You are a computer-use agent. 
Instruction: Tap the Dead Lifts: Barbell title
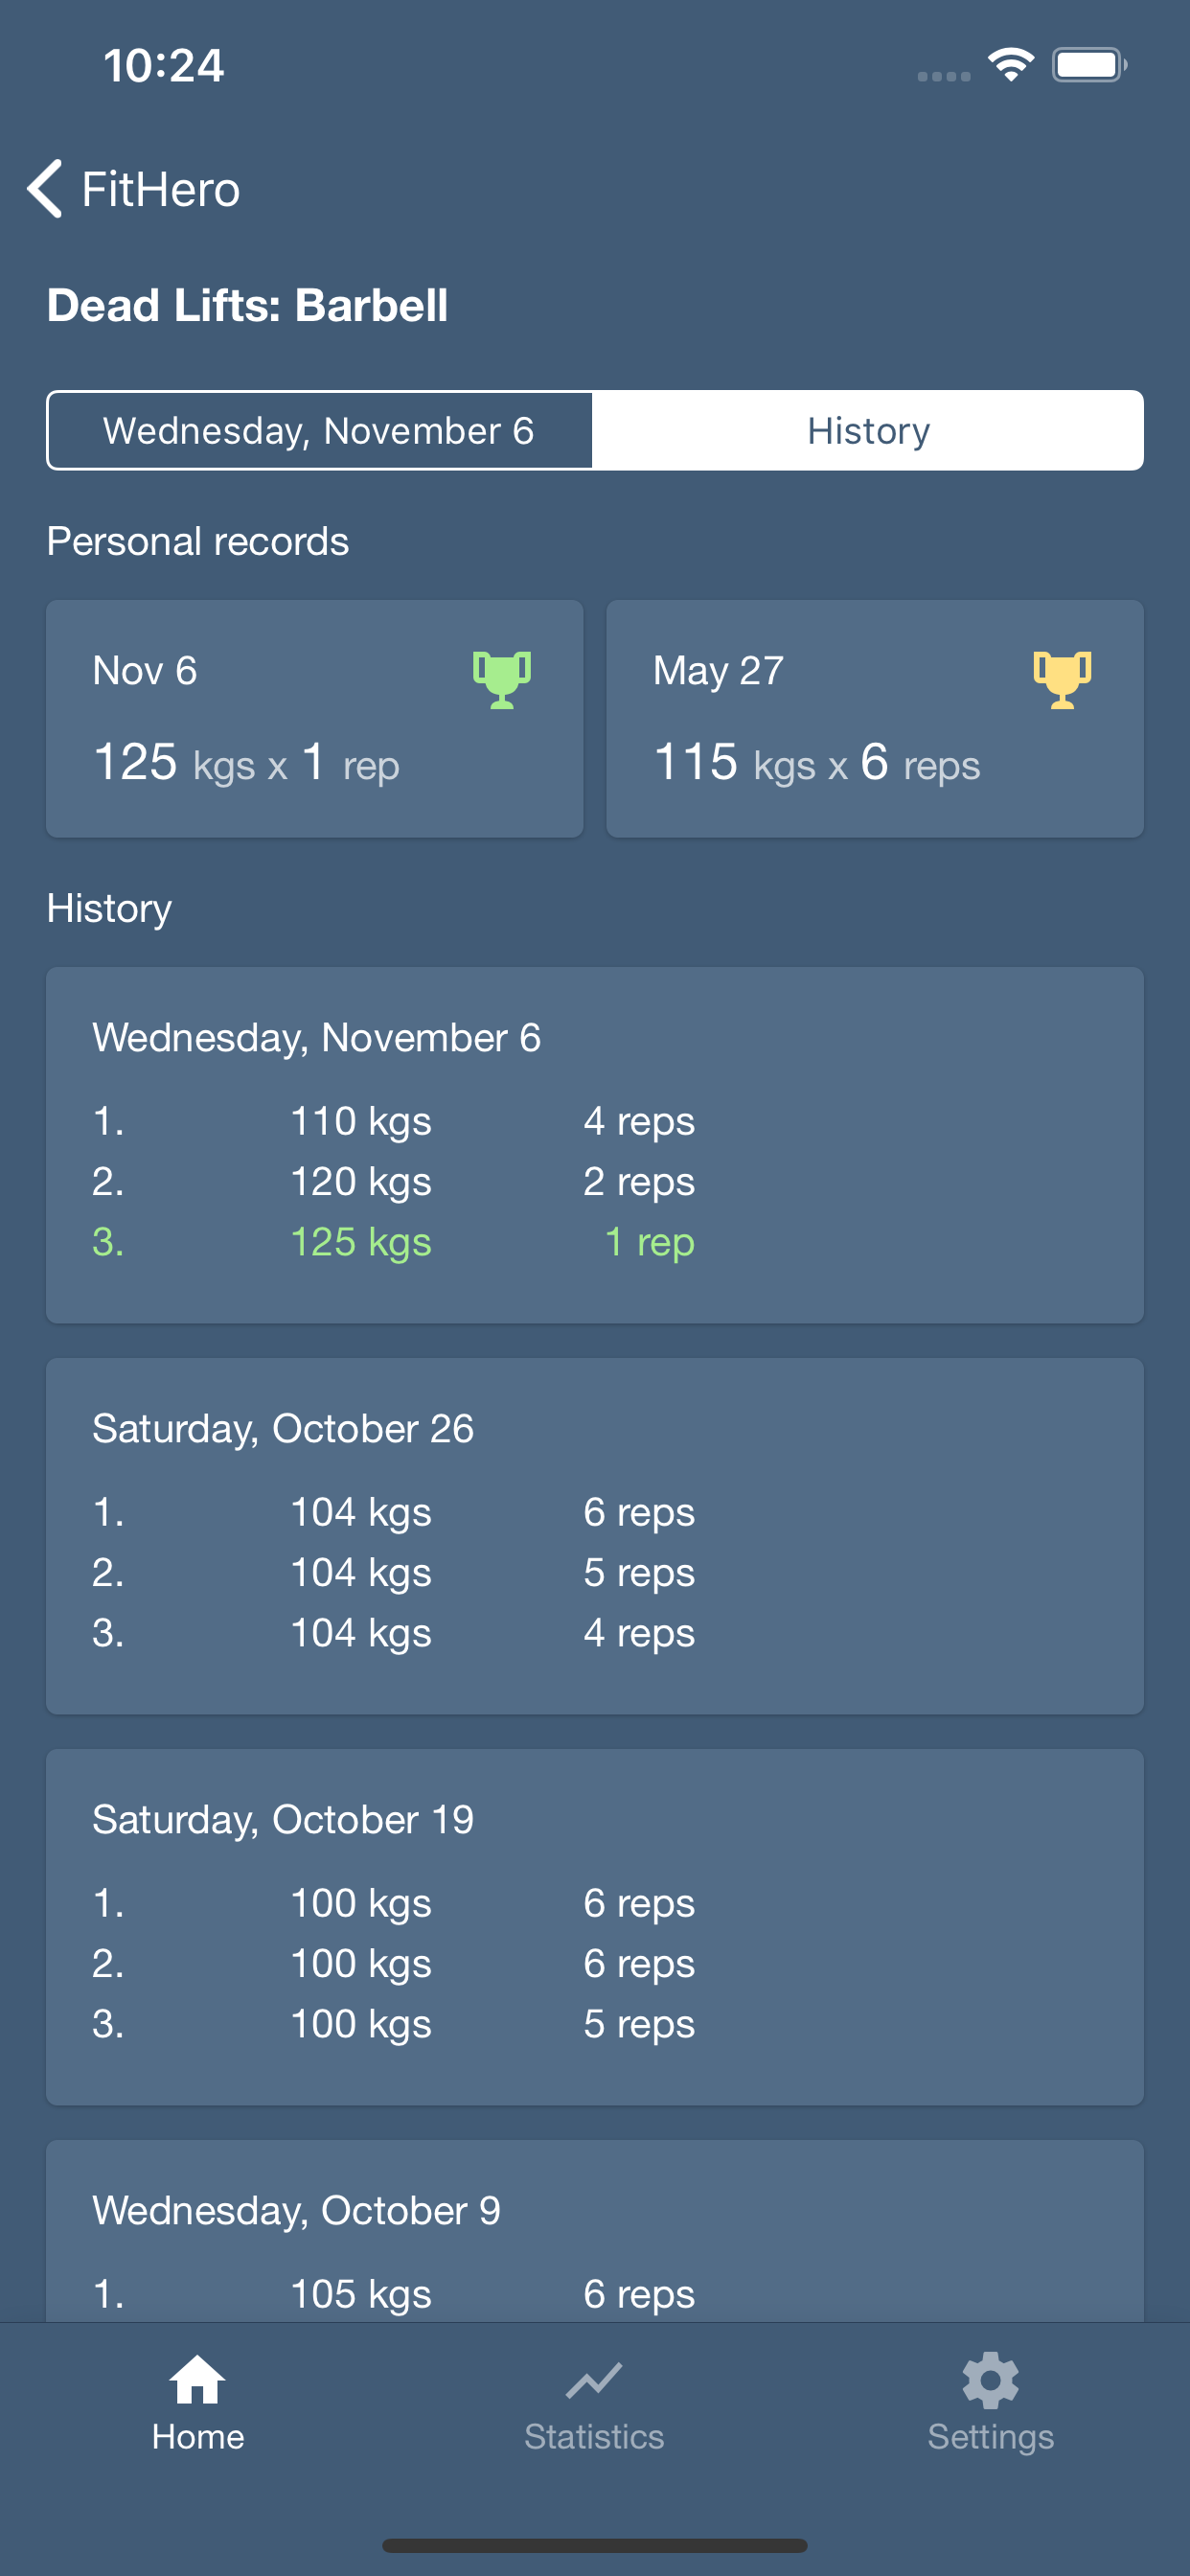click(x=247, y=305)
